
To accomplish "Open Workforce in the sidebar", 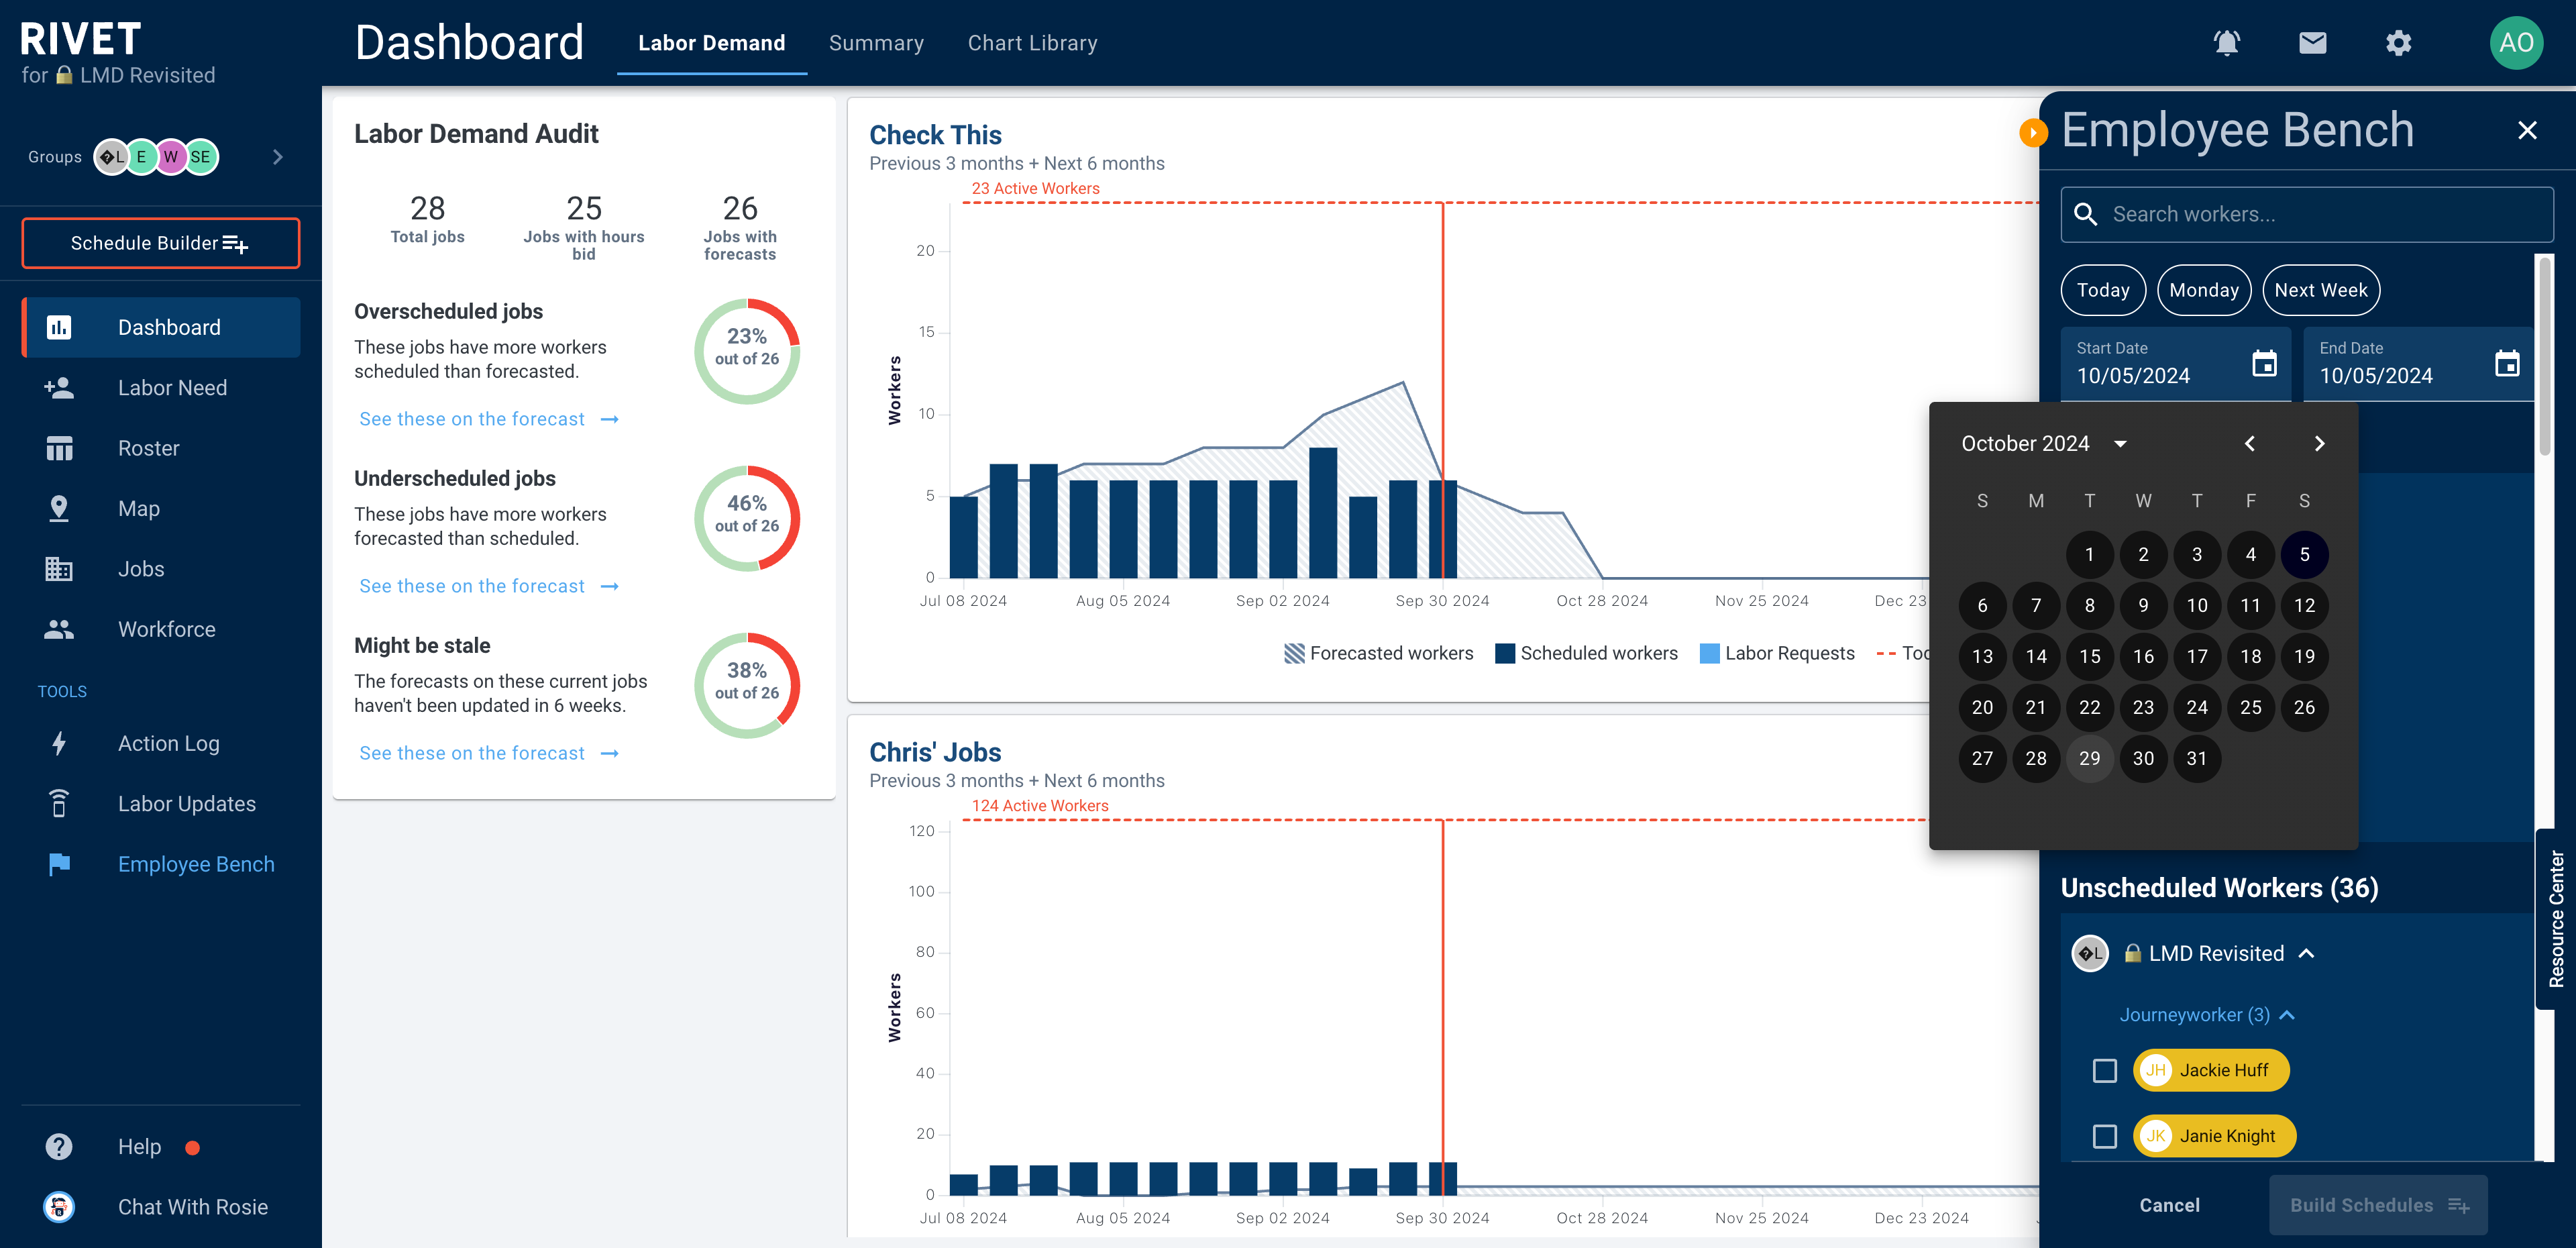I will tap(161, 629).
